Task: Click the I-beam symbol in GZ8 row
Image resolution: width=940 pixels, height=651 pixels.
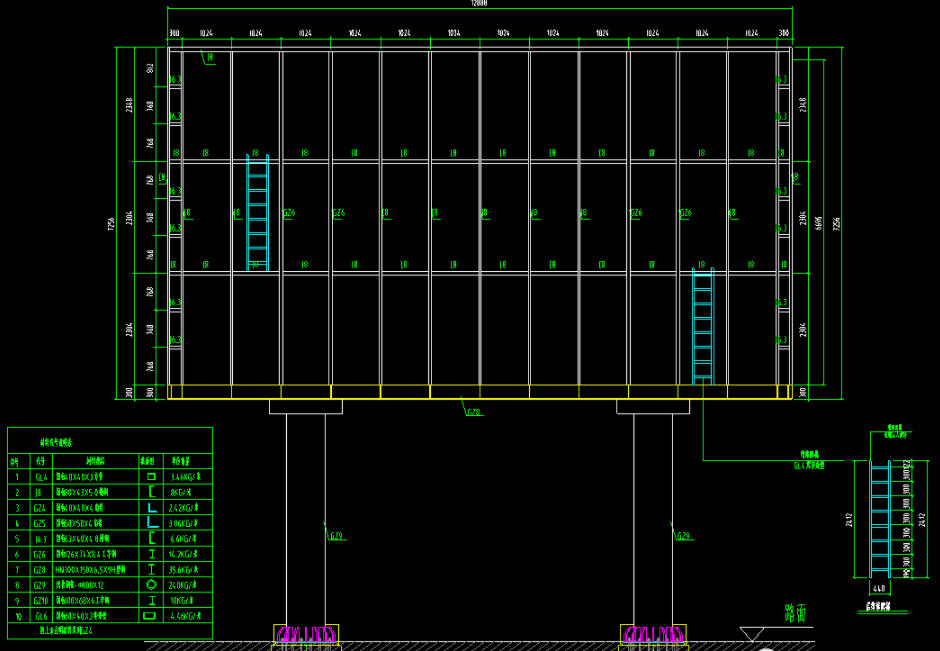Action: tap(151, 569)
